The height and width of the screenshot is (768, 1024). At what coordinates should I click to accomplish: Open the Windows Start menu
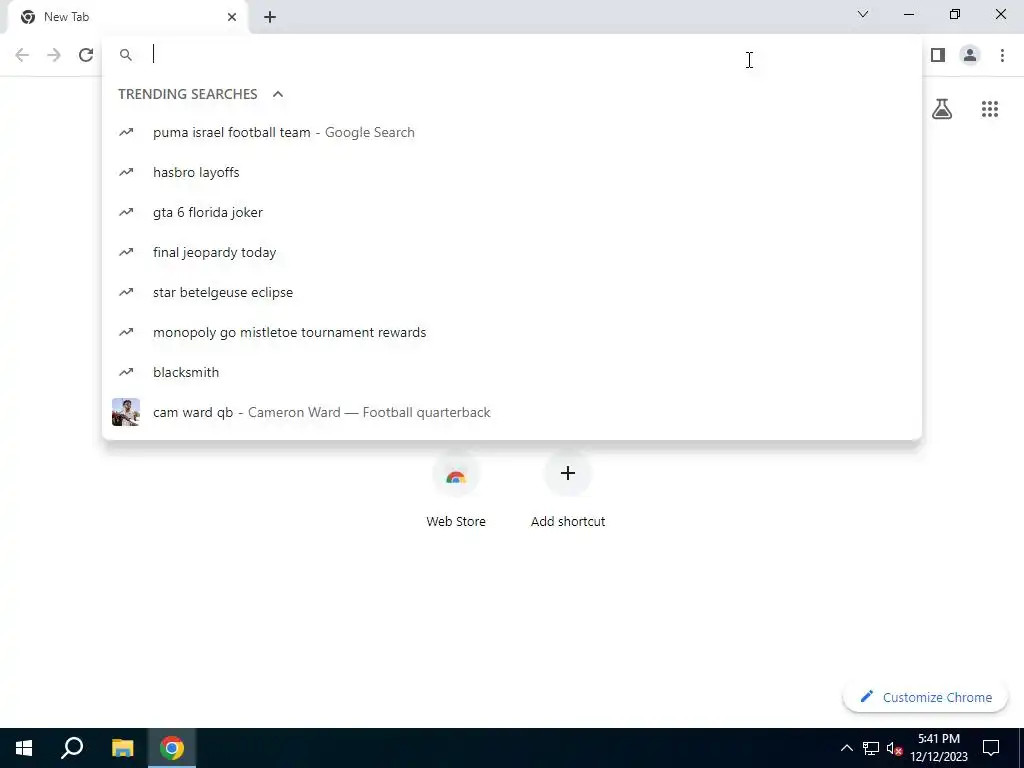24,748
